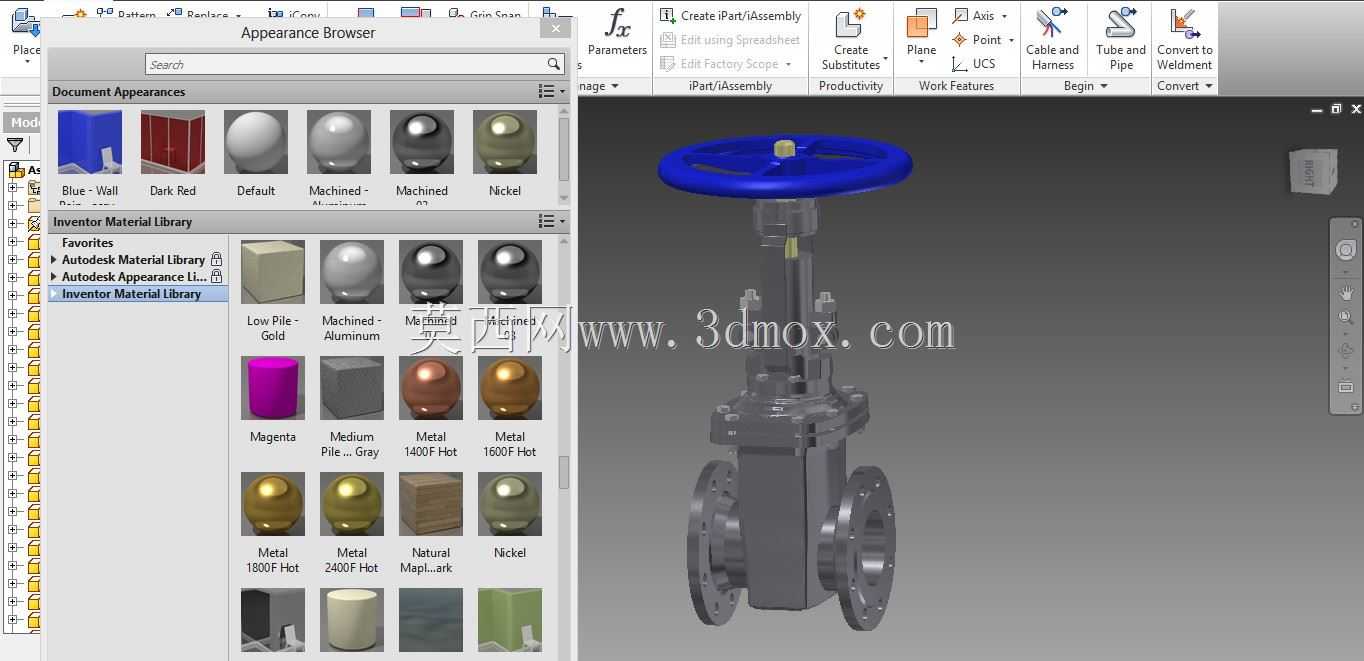Click the UCS tool

[974, 64]
